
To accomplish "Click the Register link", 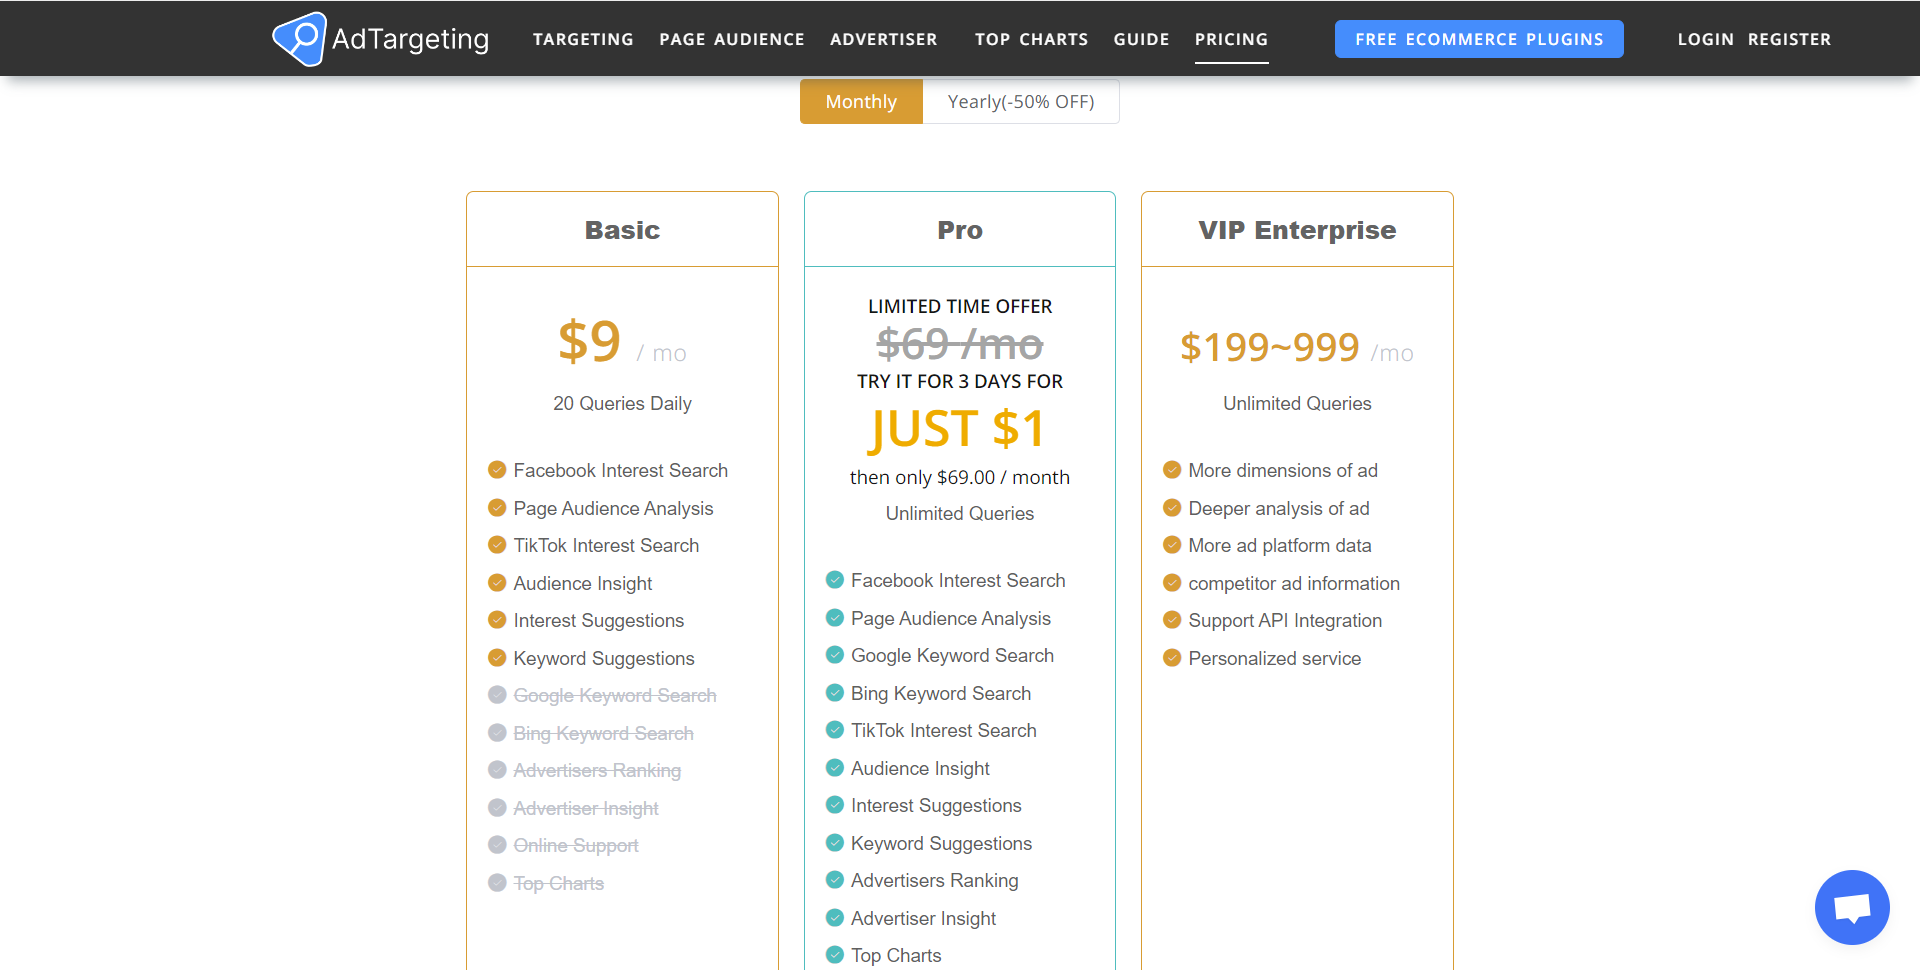I will pyautogui.click(x=1790, y=39).
